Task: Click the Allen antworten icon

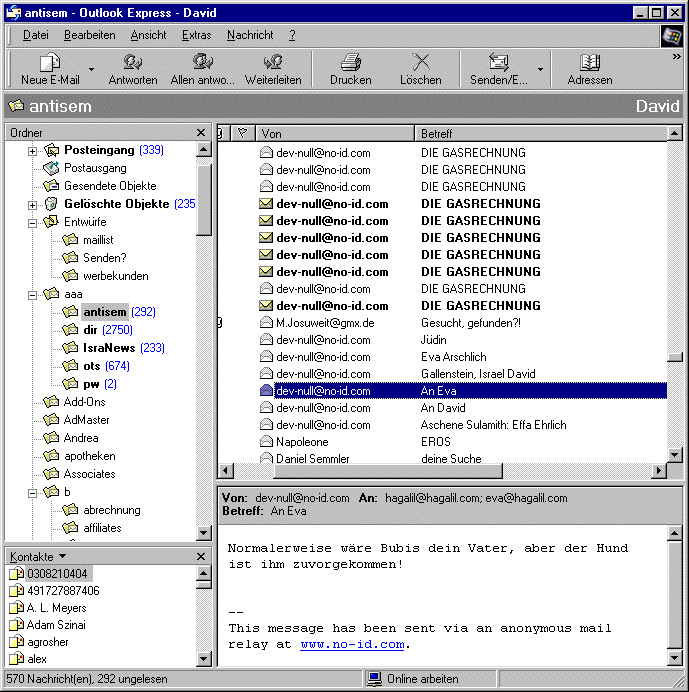Action: tap(203, 63)
